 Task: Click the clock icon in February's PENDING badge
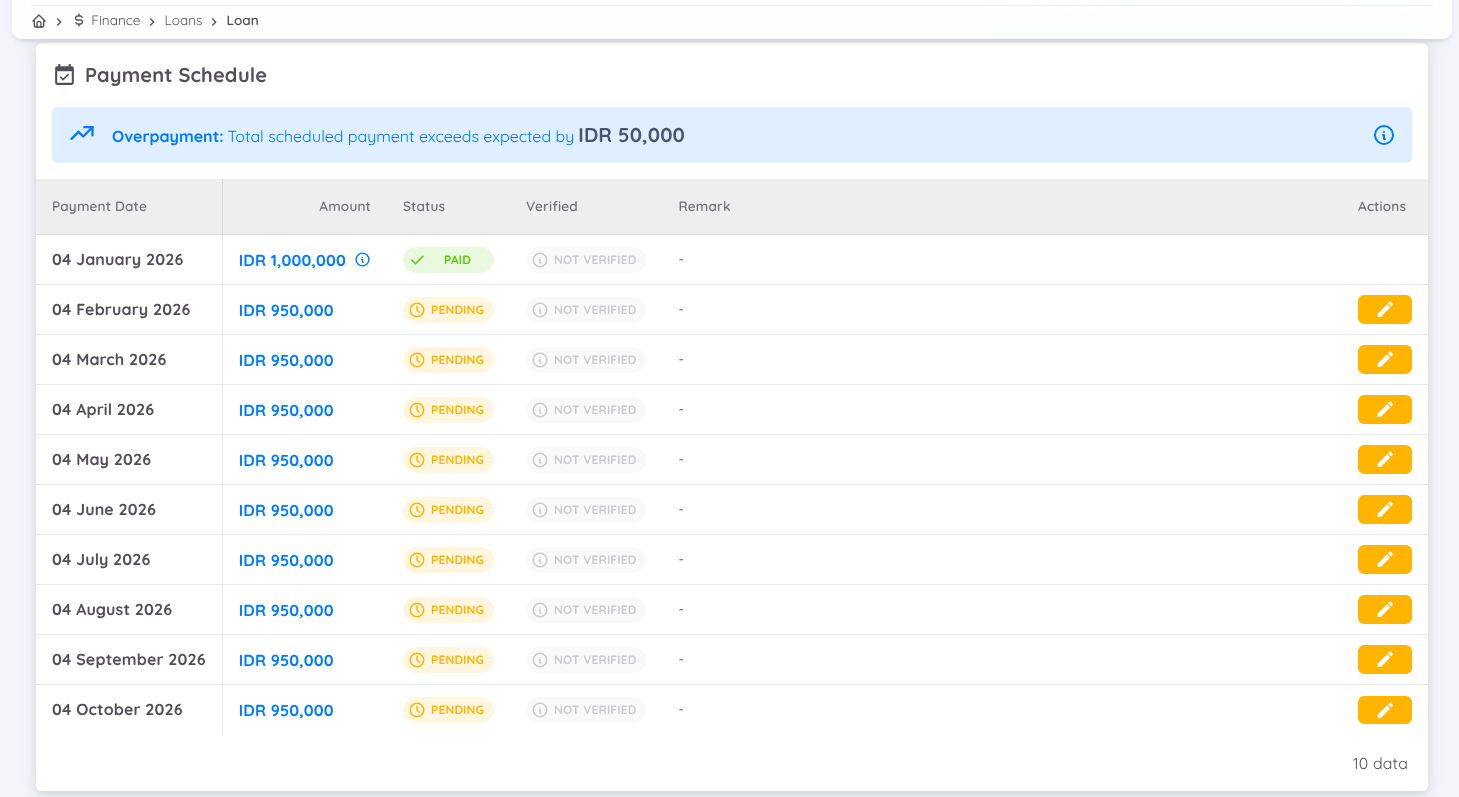pyautogui.click(x=418, y=310)
